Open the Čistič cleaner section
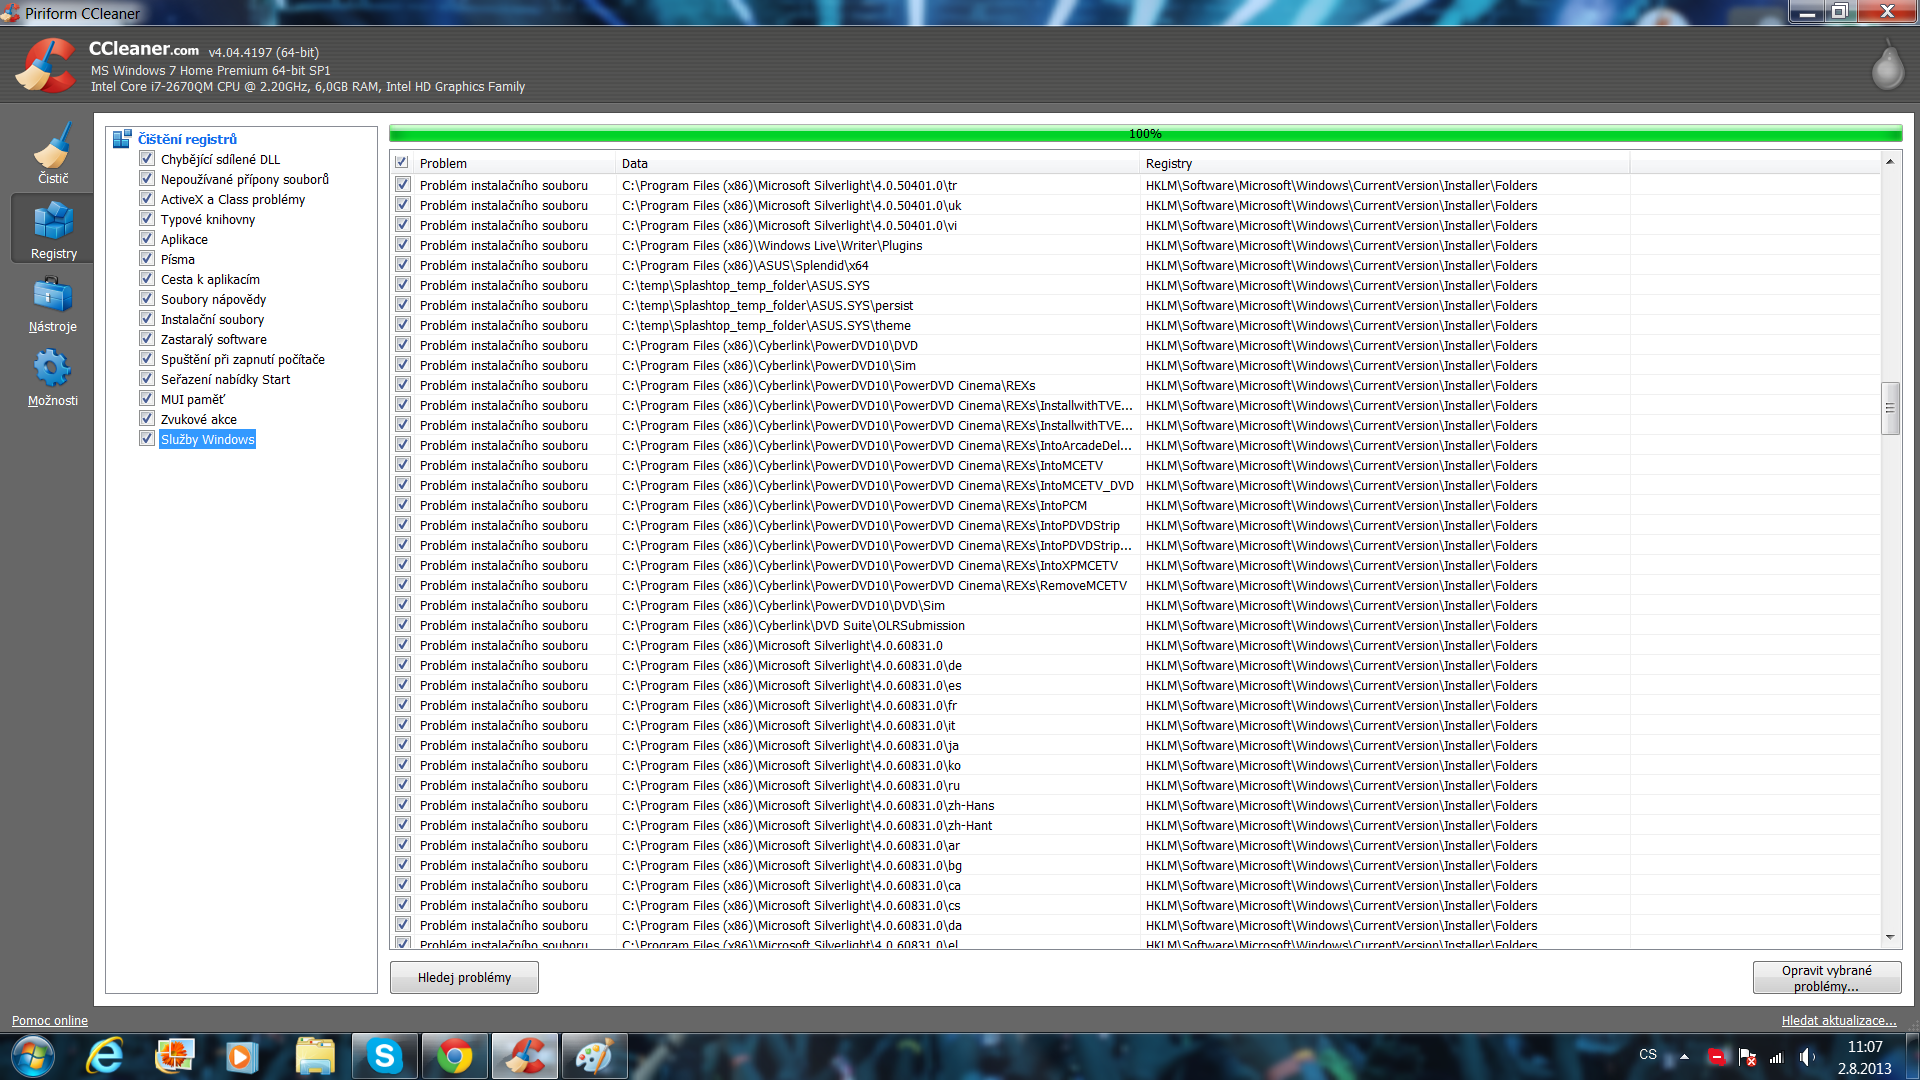1920x1080 pixels. [x=53, y=152]
